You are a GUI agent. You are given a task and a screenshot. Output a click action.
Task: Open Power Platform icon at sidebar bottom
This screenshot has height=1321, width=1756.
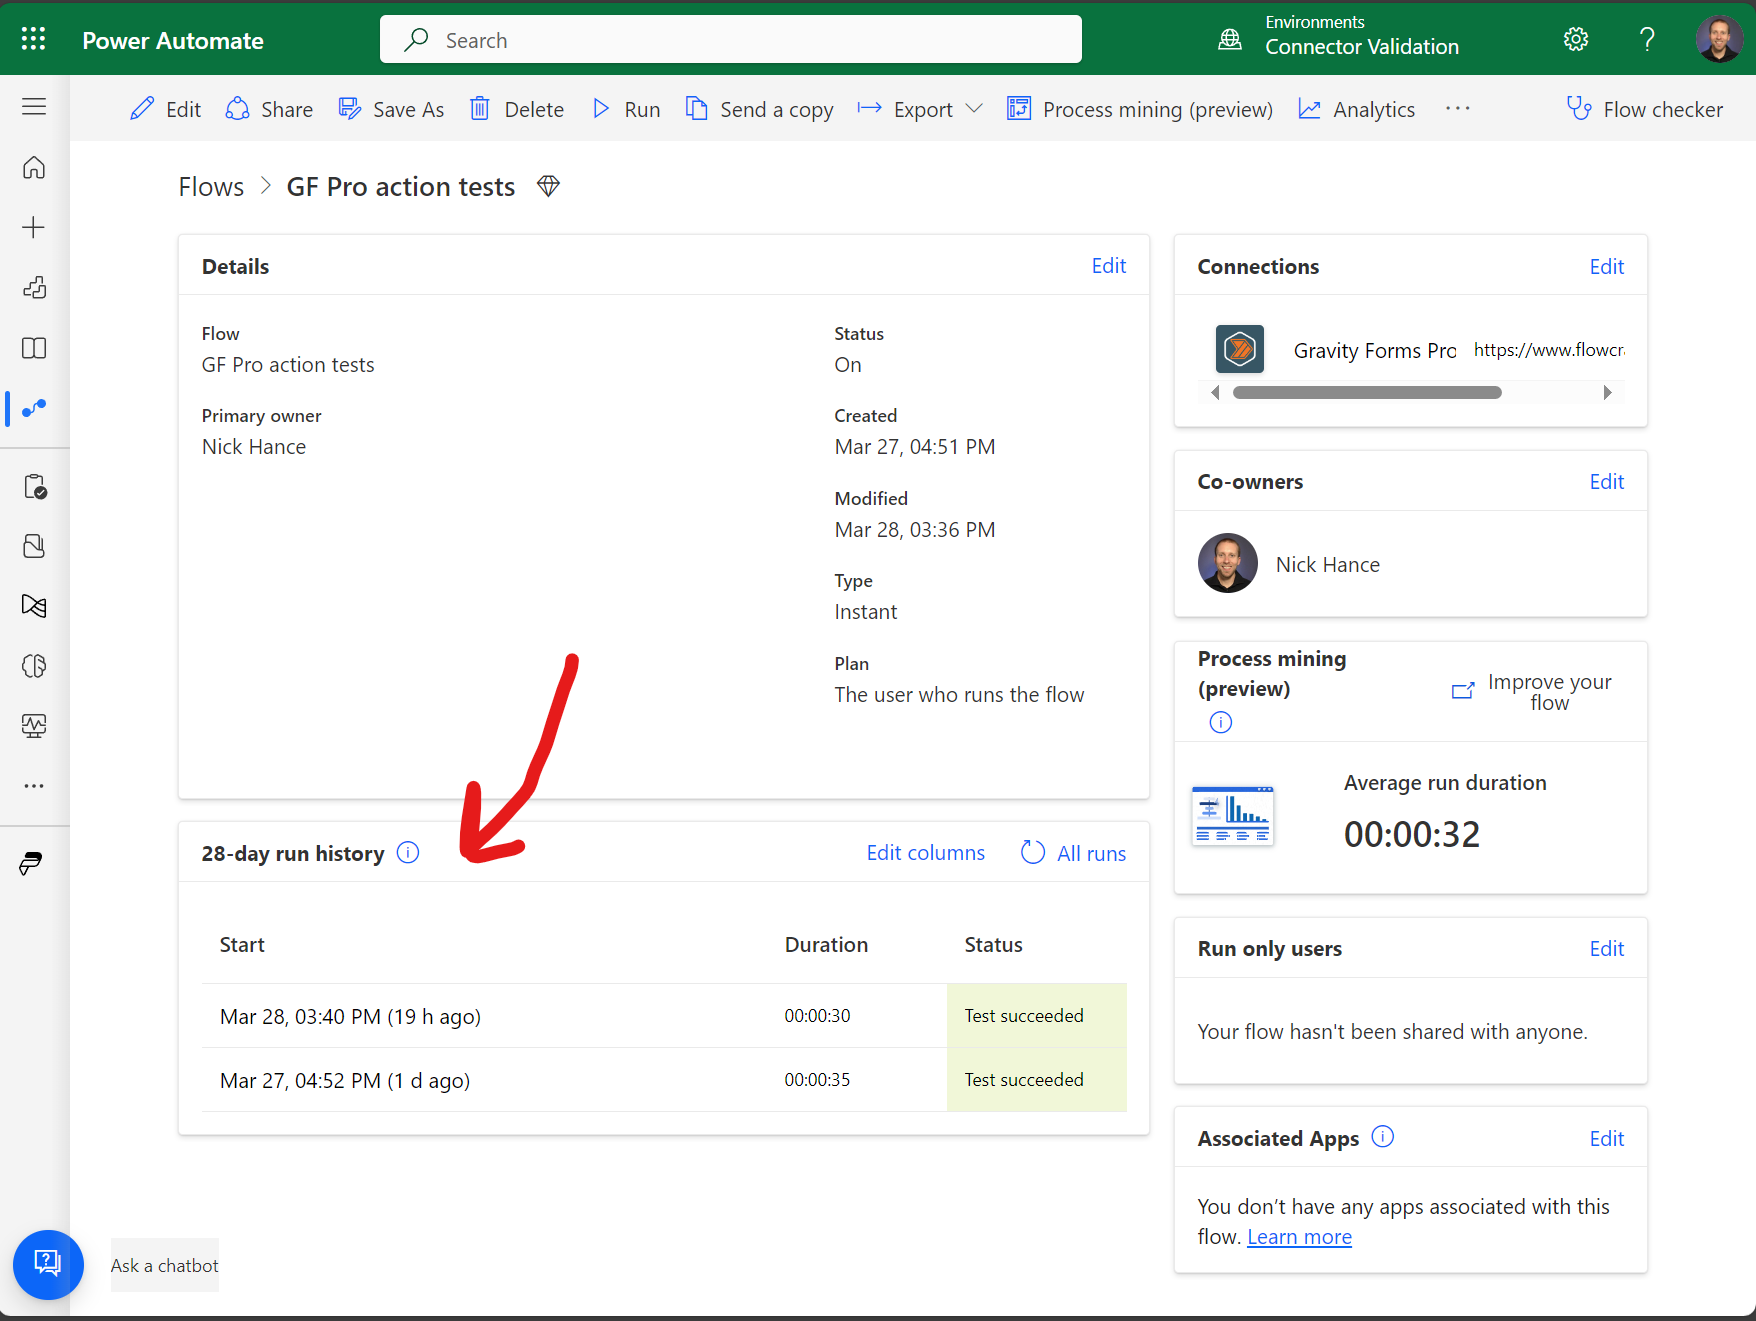pyautogui.click(x=31, y=864)
